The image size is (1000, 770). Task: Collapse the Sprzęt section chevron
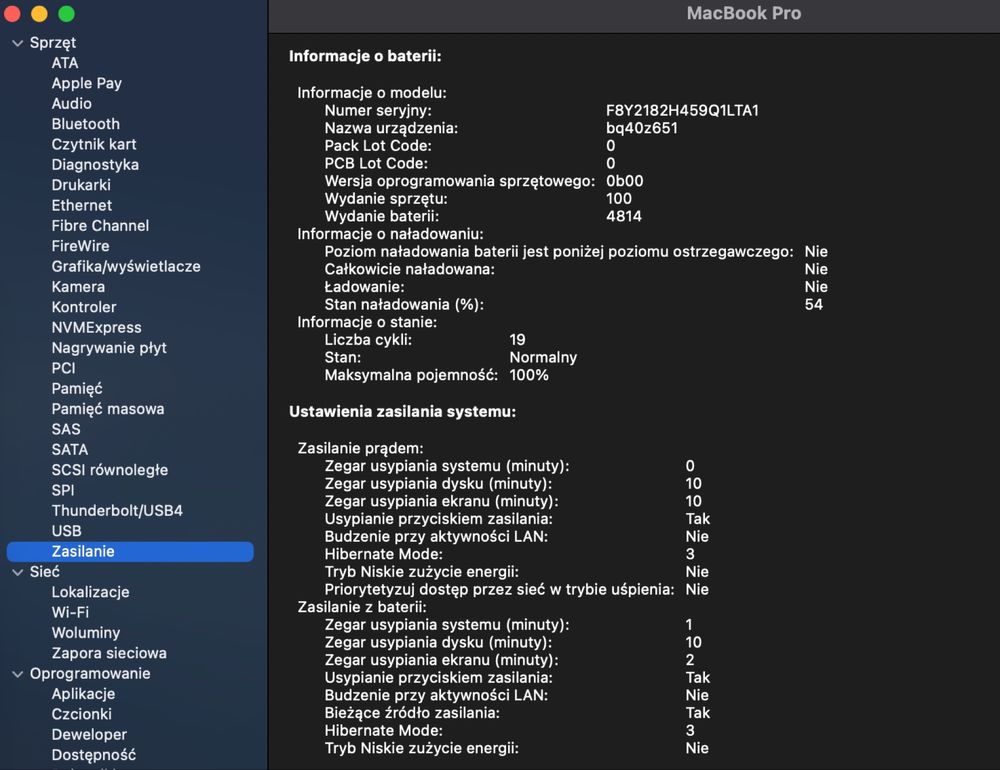coord(18,43)
